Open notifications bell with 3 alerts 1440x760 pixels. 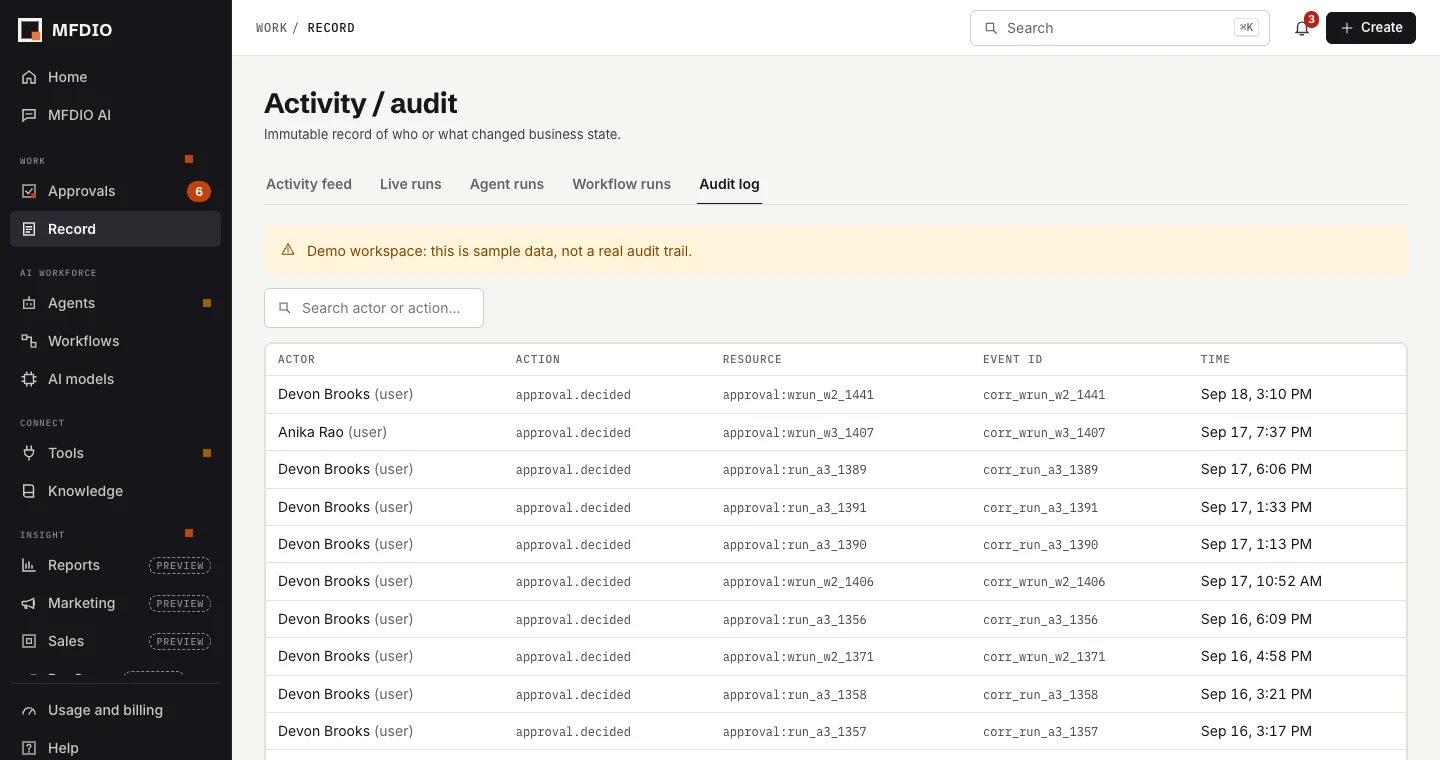coord(1302,28)
